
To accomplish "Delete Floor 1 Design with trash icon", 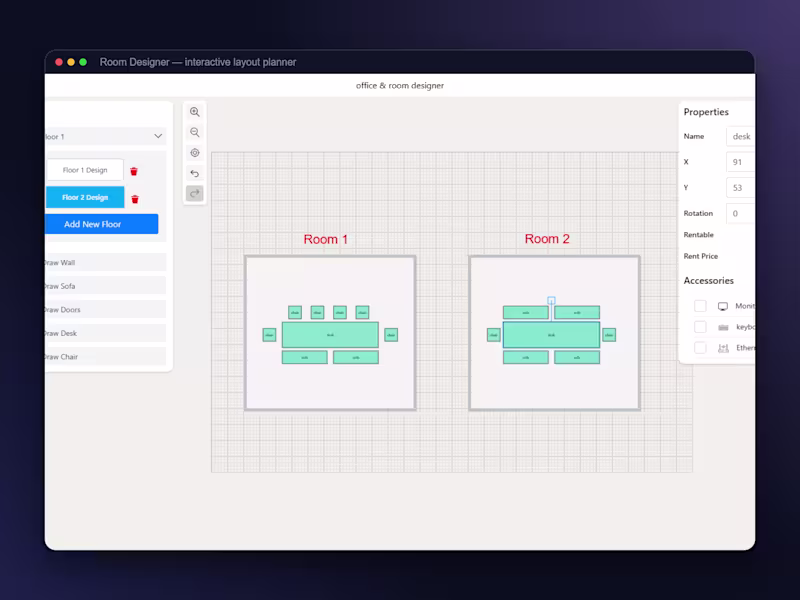I will (x=134, y=171).
